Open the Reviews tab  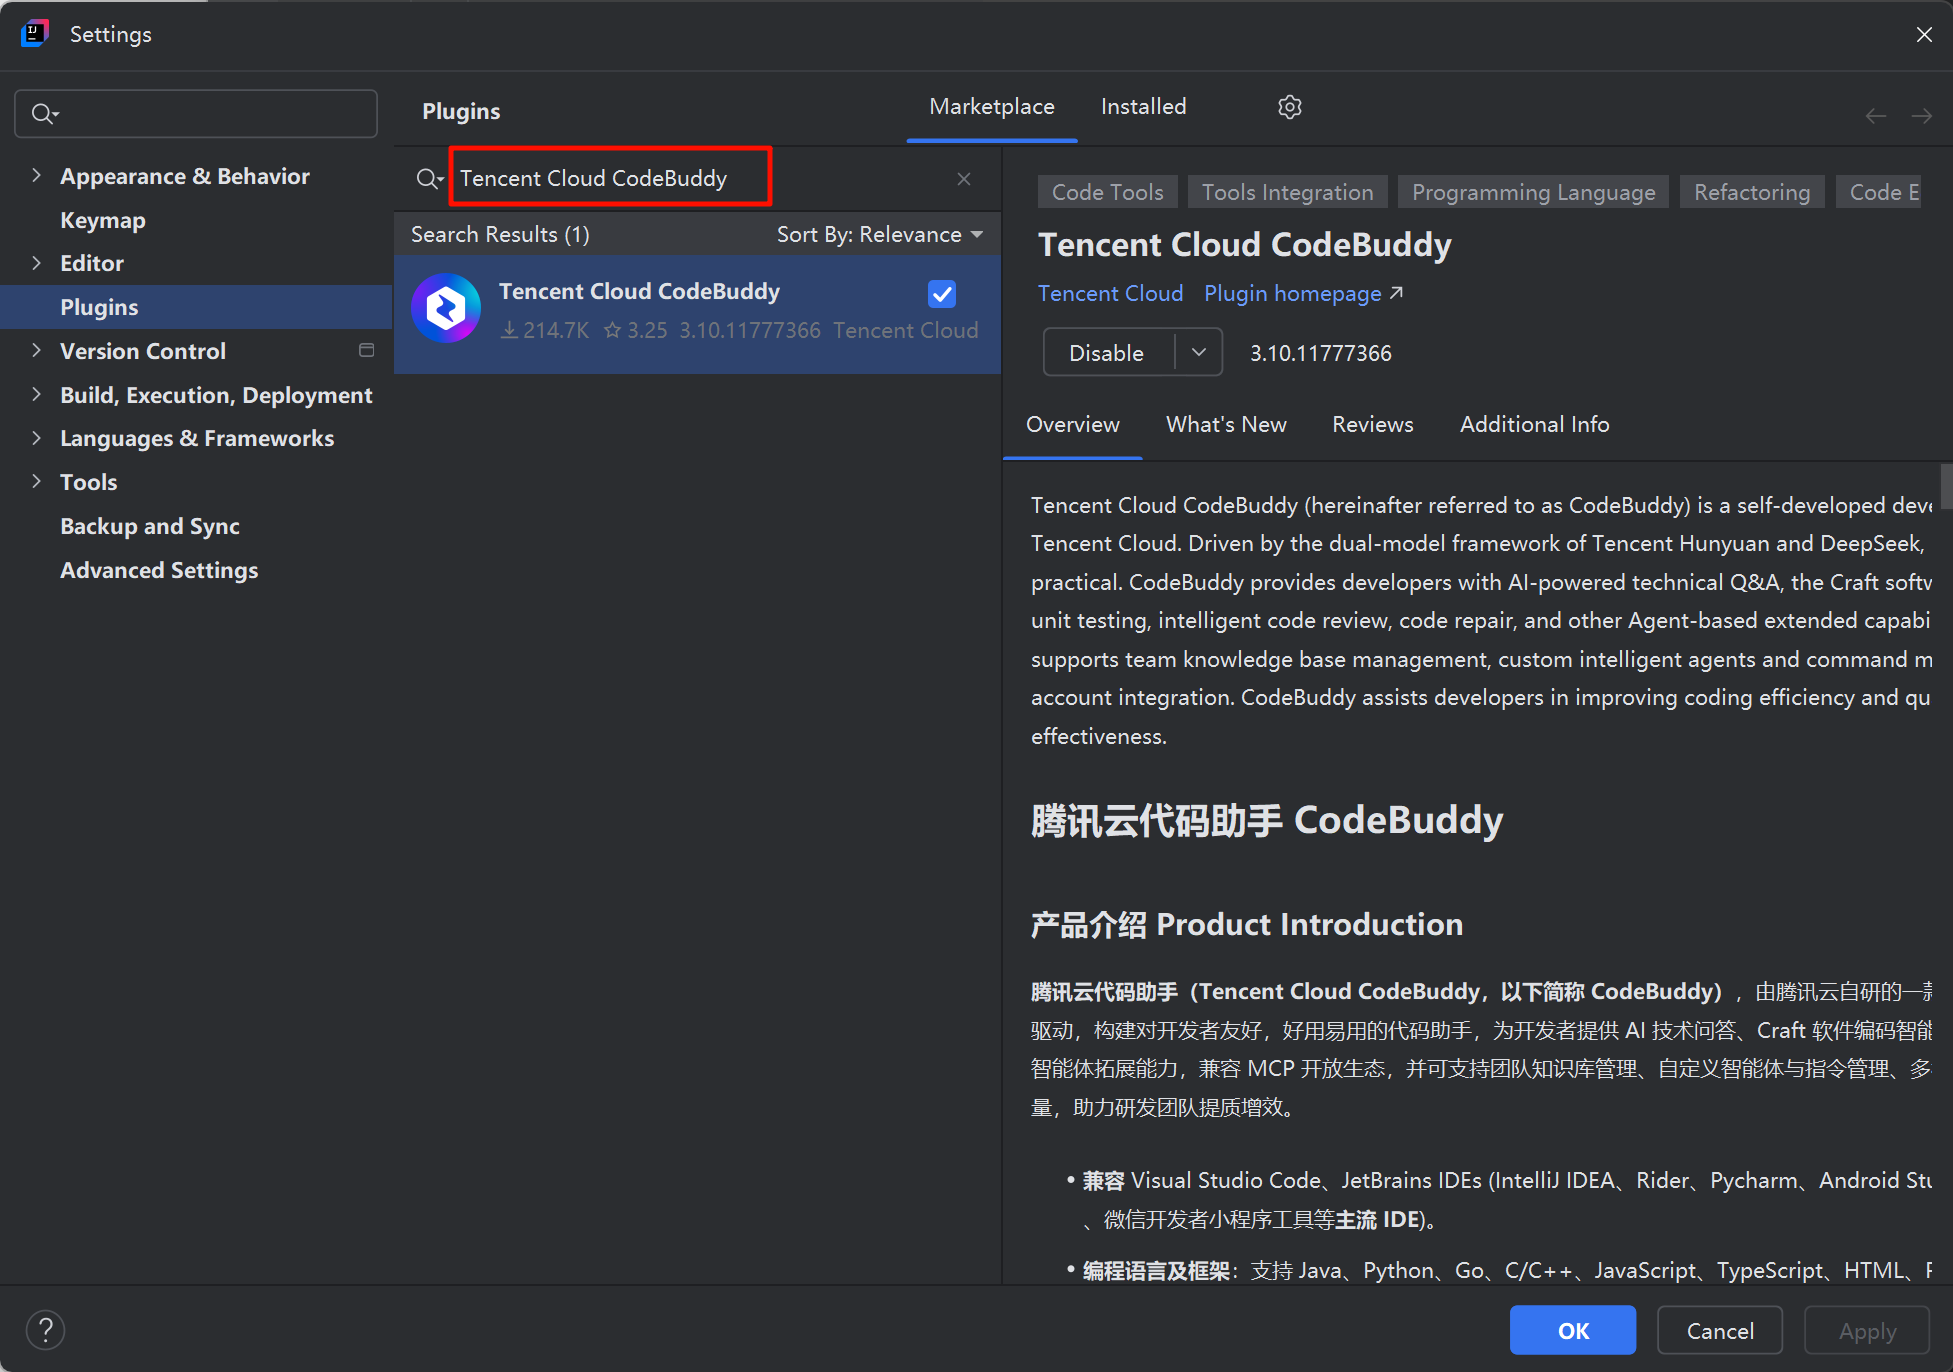point(1372,424)
